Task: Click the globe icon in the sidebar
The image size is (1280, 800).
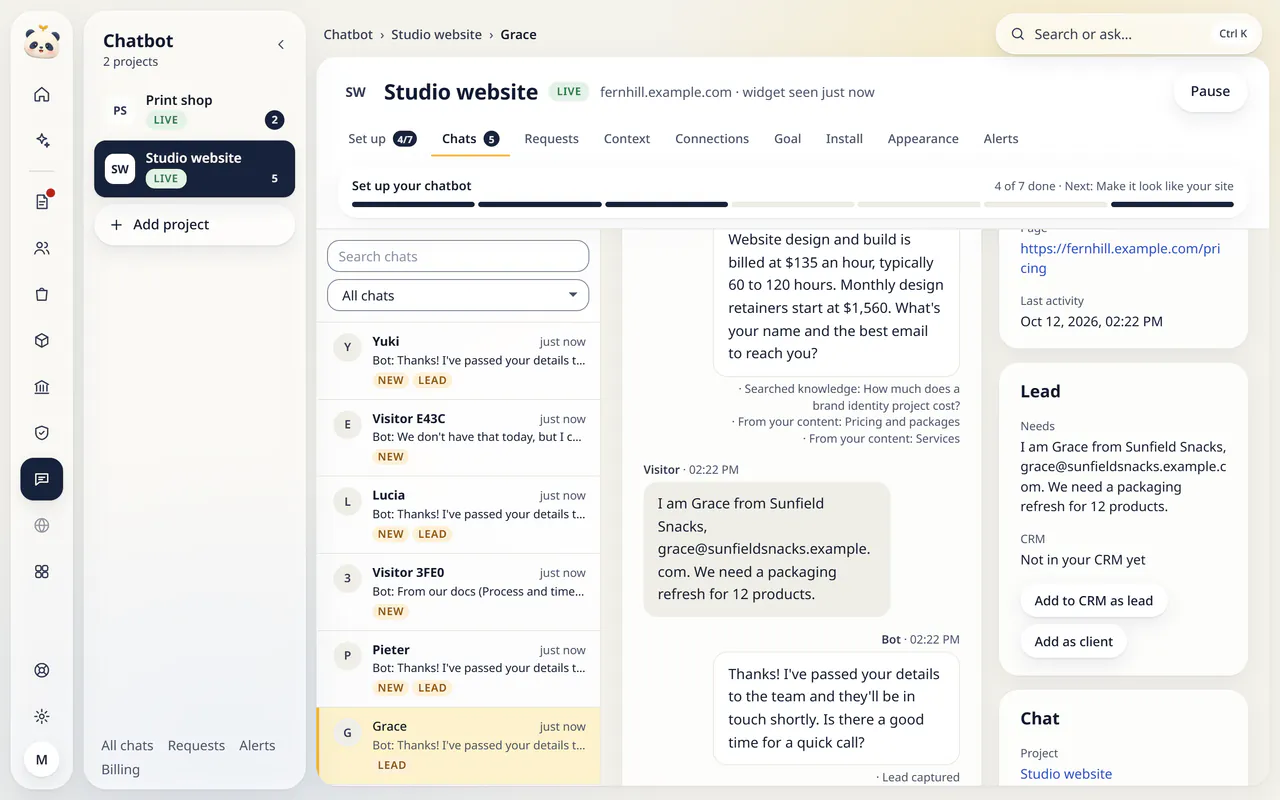Action: click(x=42, y=525)
